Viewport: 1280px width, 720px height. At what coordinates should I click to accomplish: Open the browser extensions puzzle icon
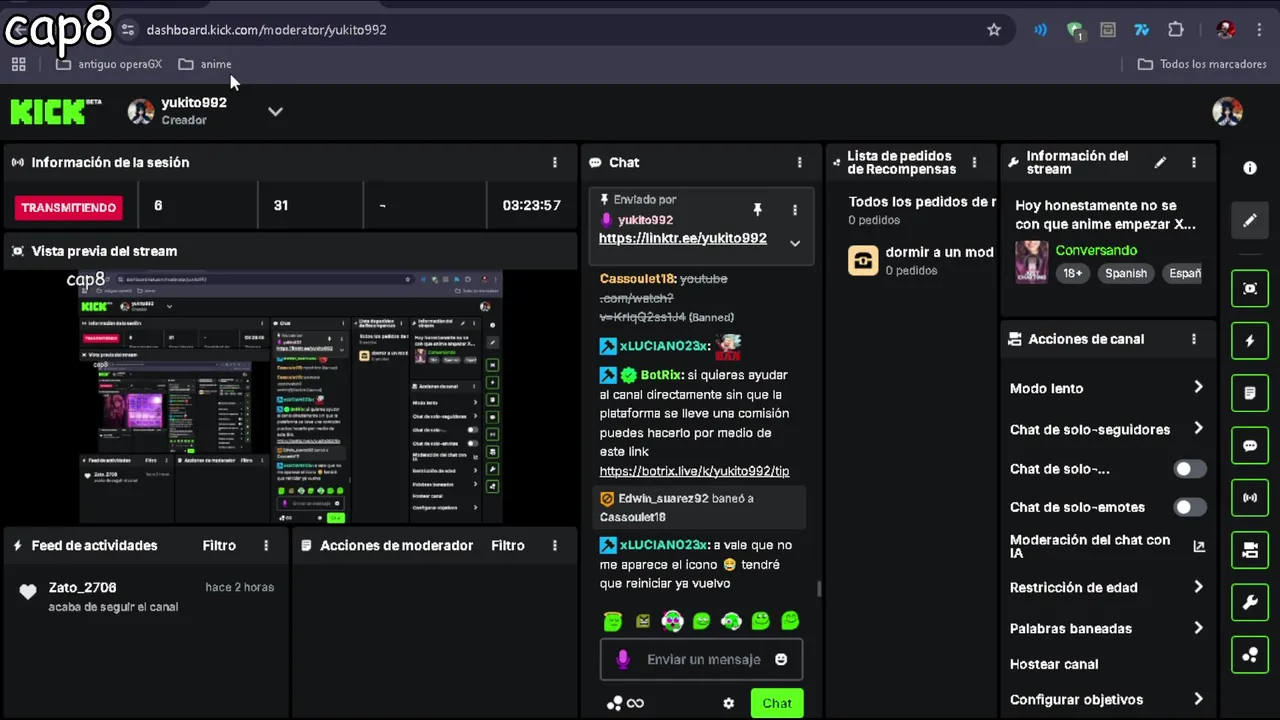[x=1176, y=30]
